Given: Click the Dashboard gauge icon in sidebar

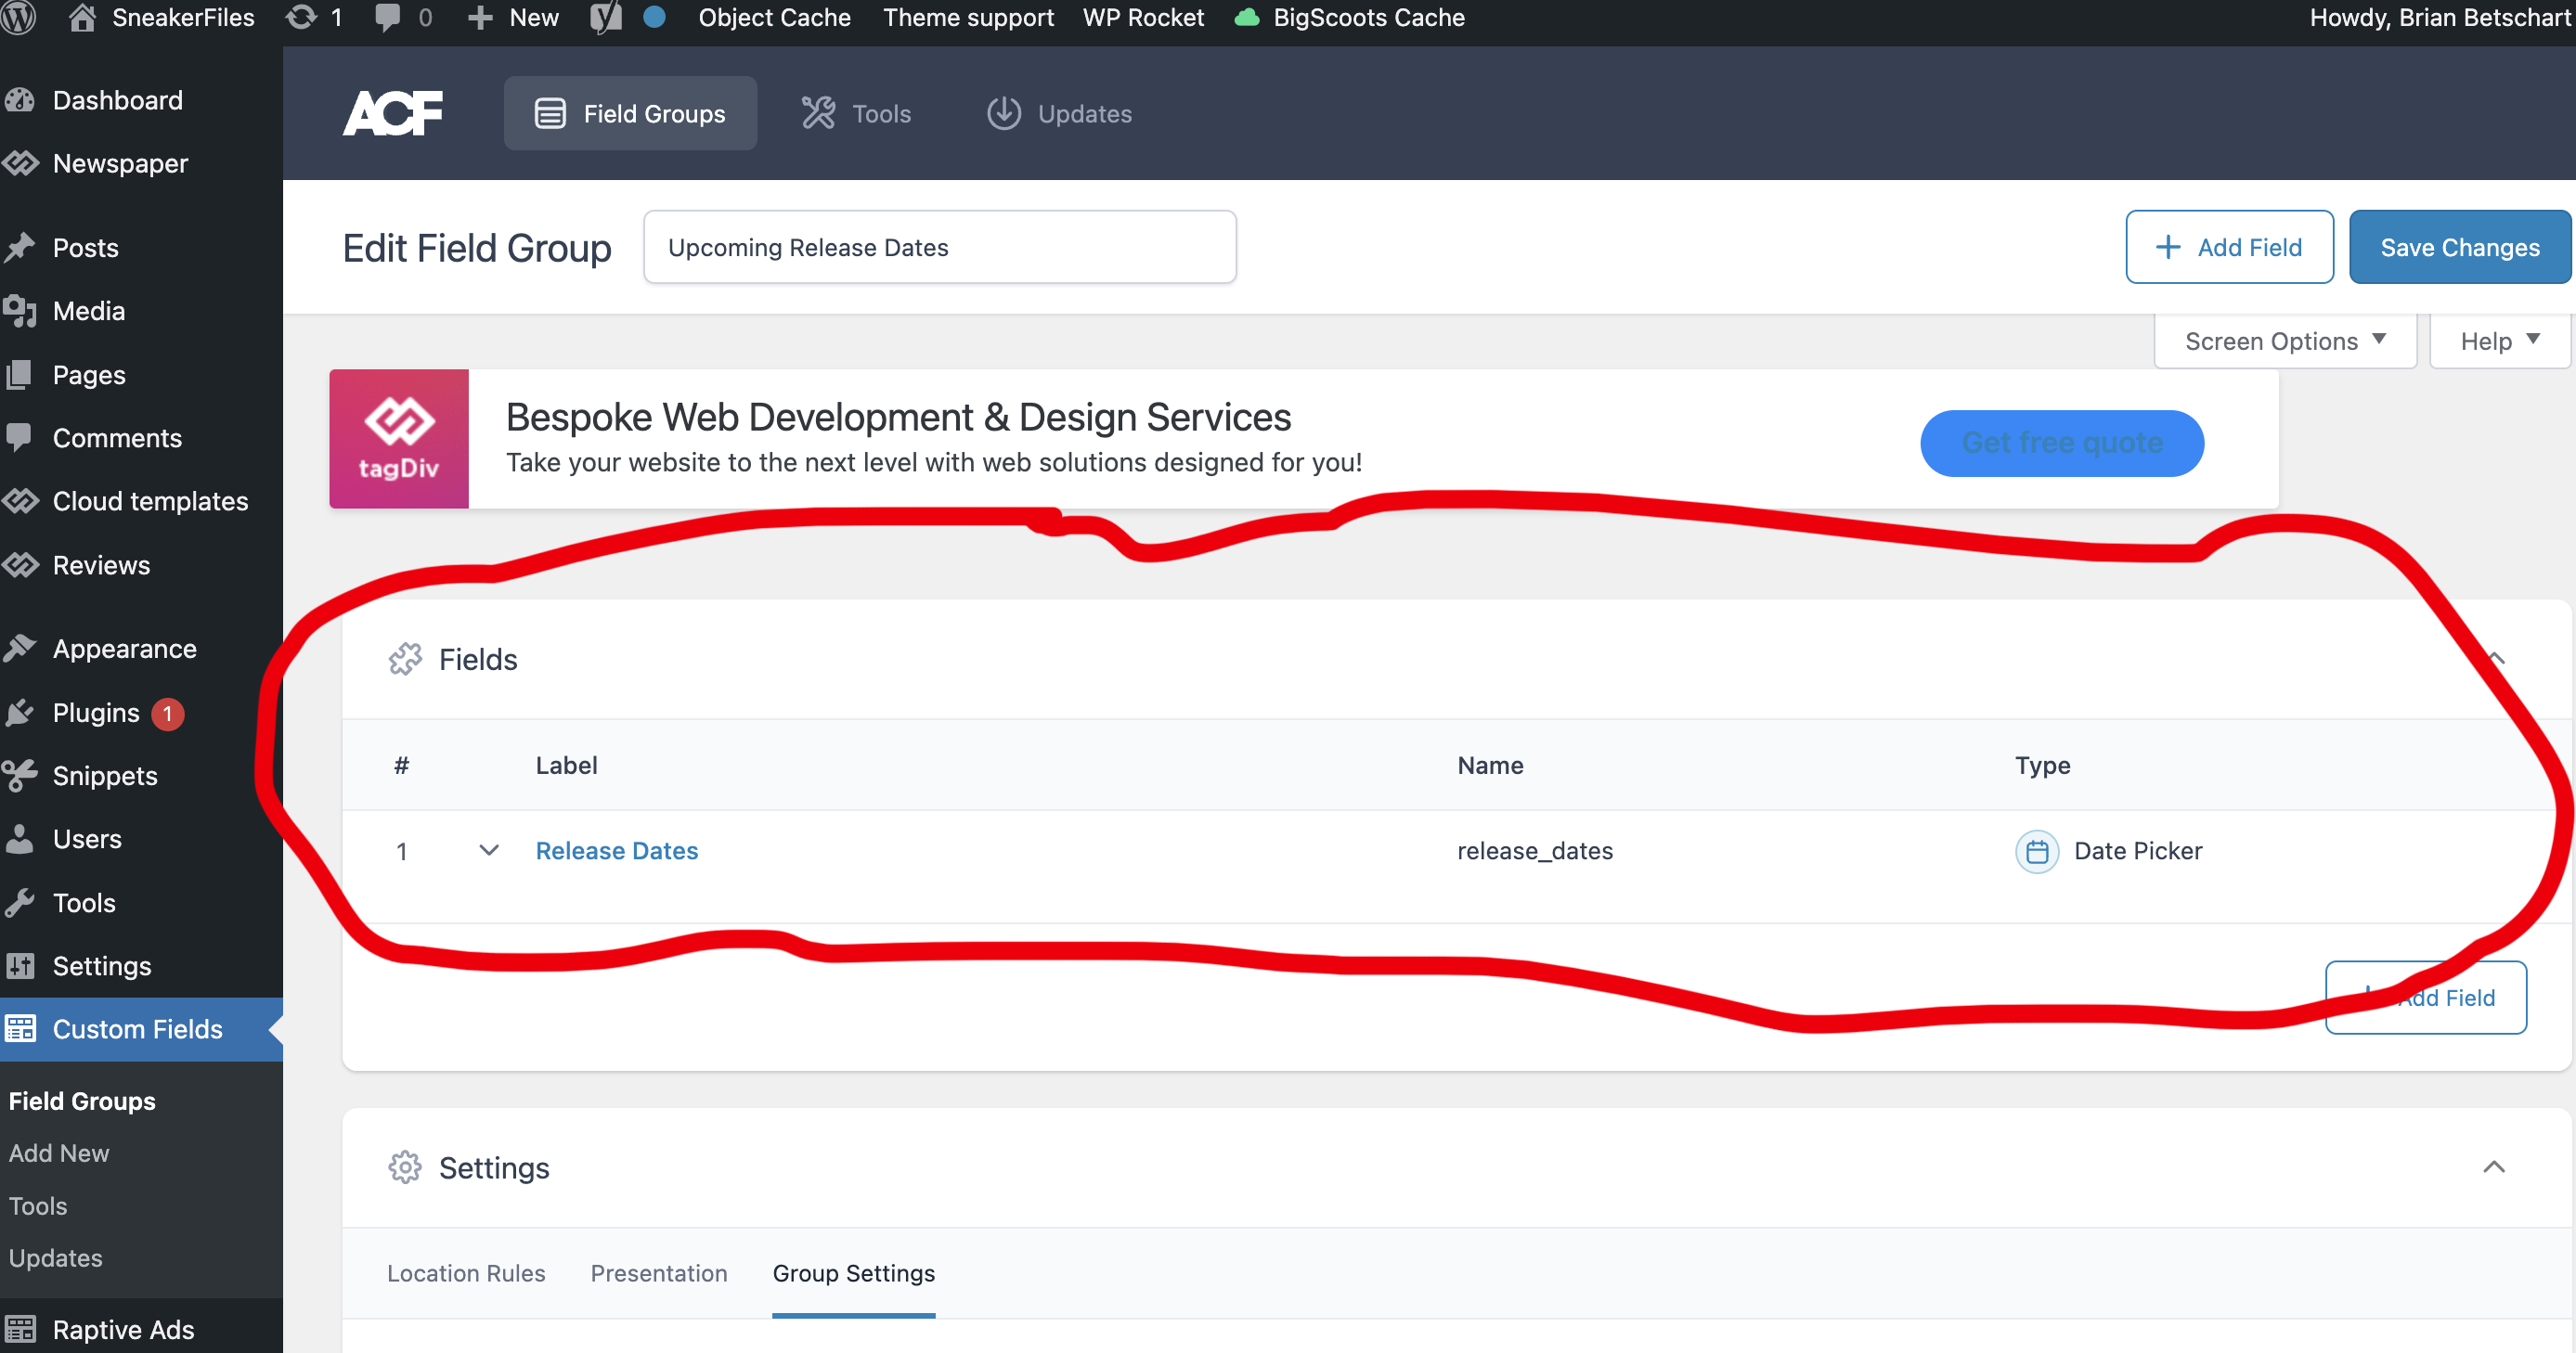Looking at the screenshot, I should tap(20, 100).
